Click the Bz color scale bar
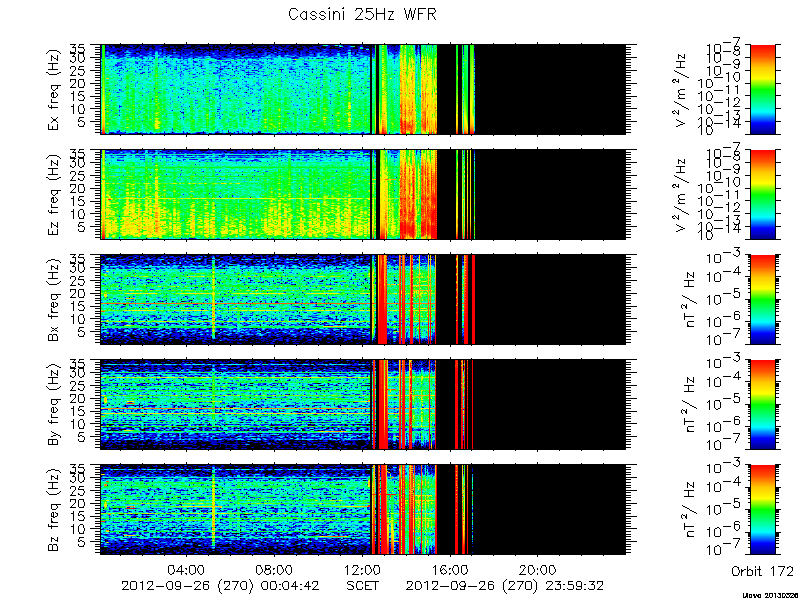 762,510
